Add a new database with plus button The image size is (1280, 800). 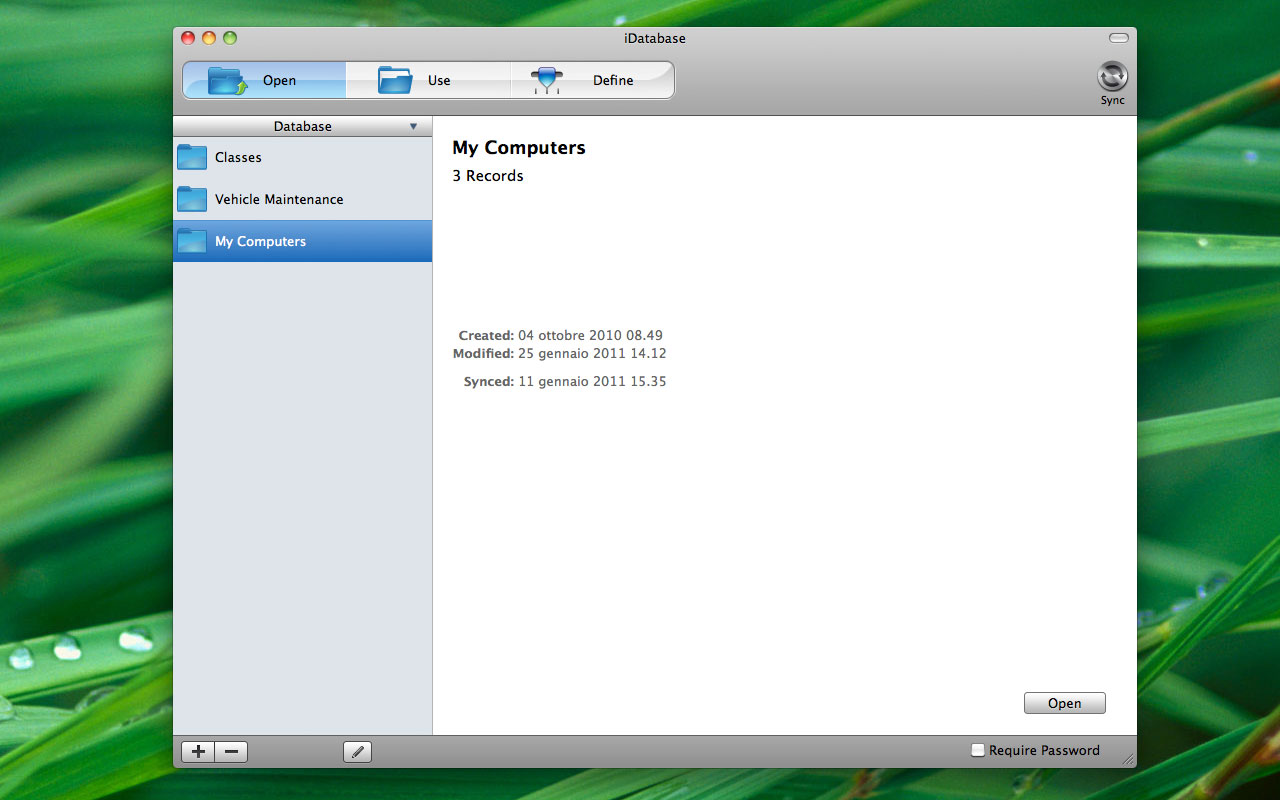pyautogui.click(x=198, y=752)
